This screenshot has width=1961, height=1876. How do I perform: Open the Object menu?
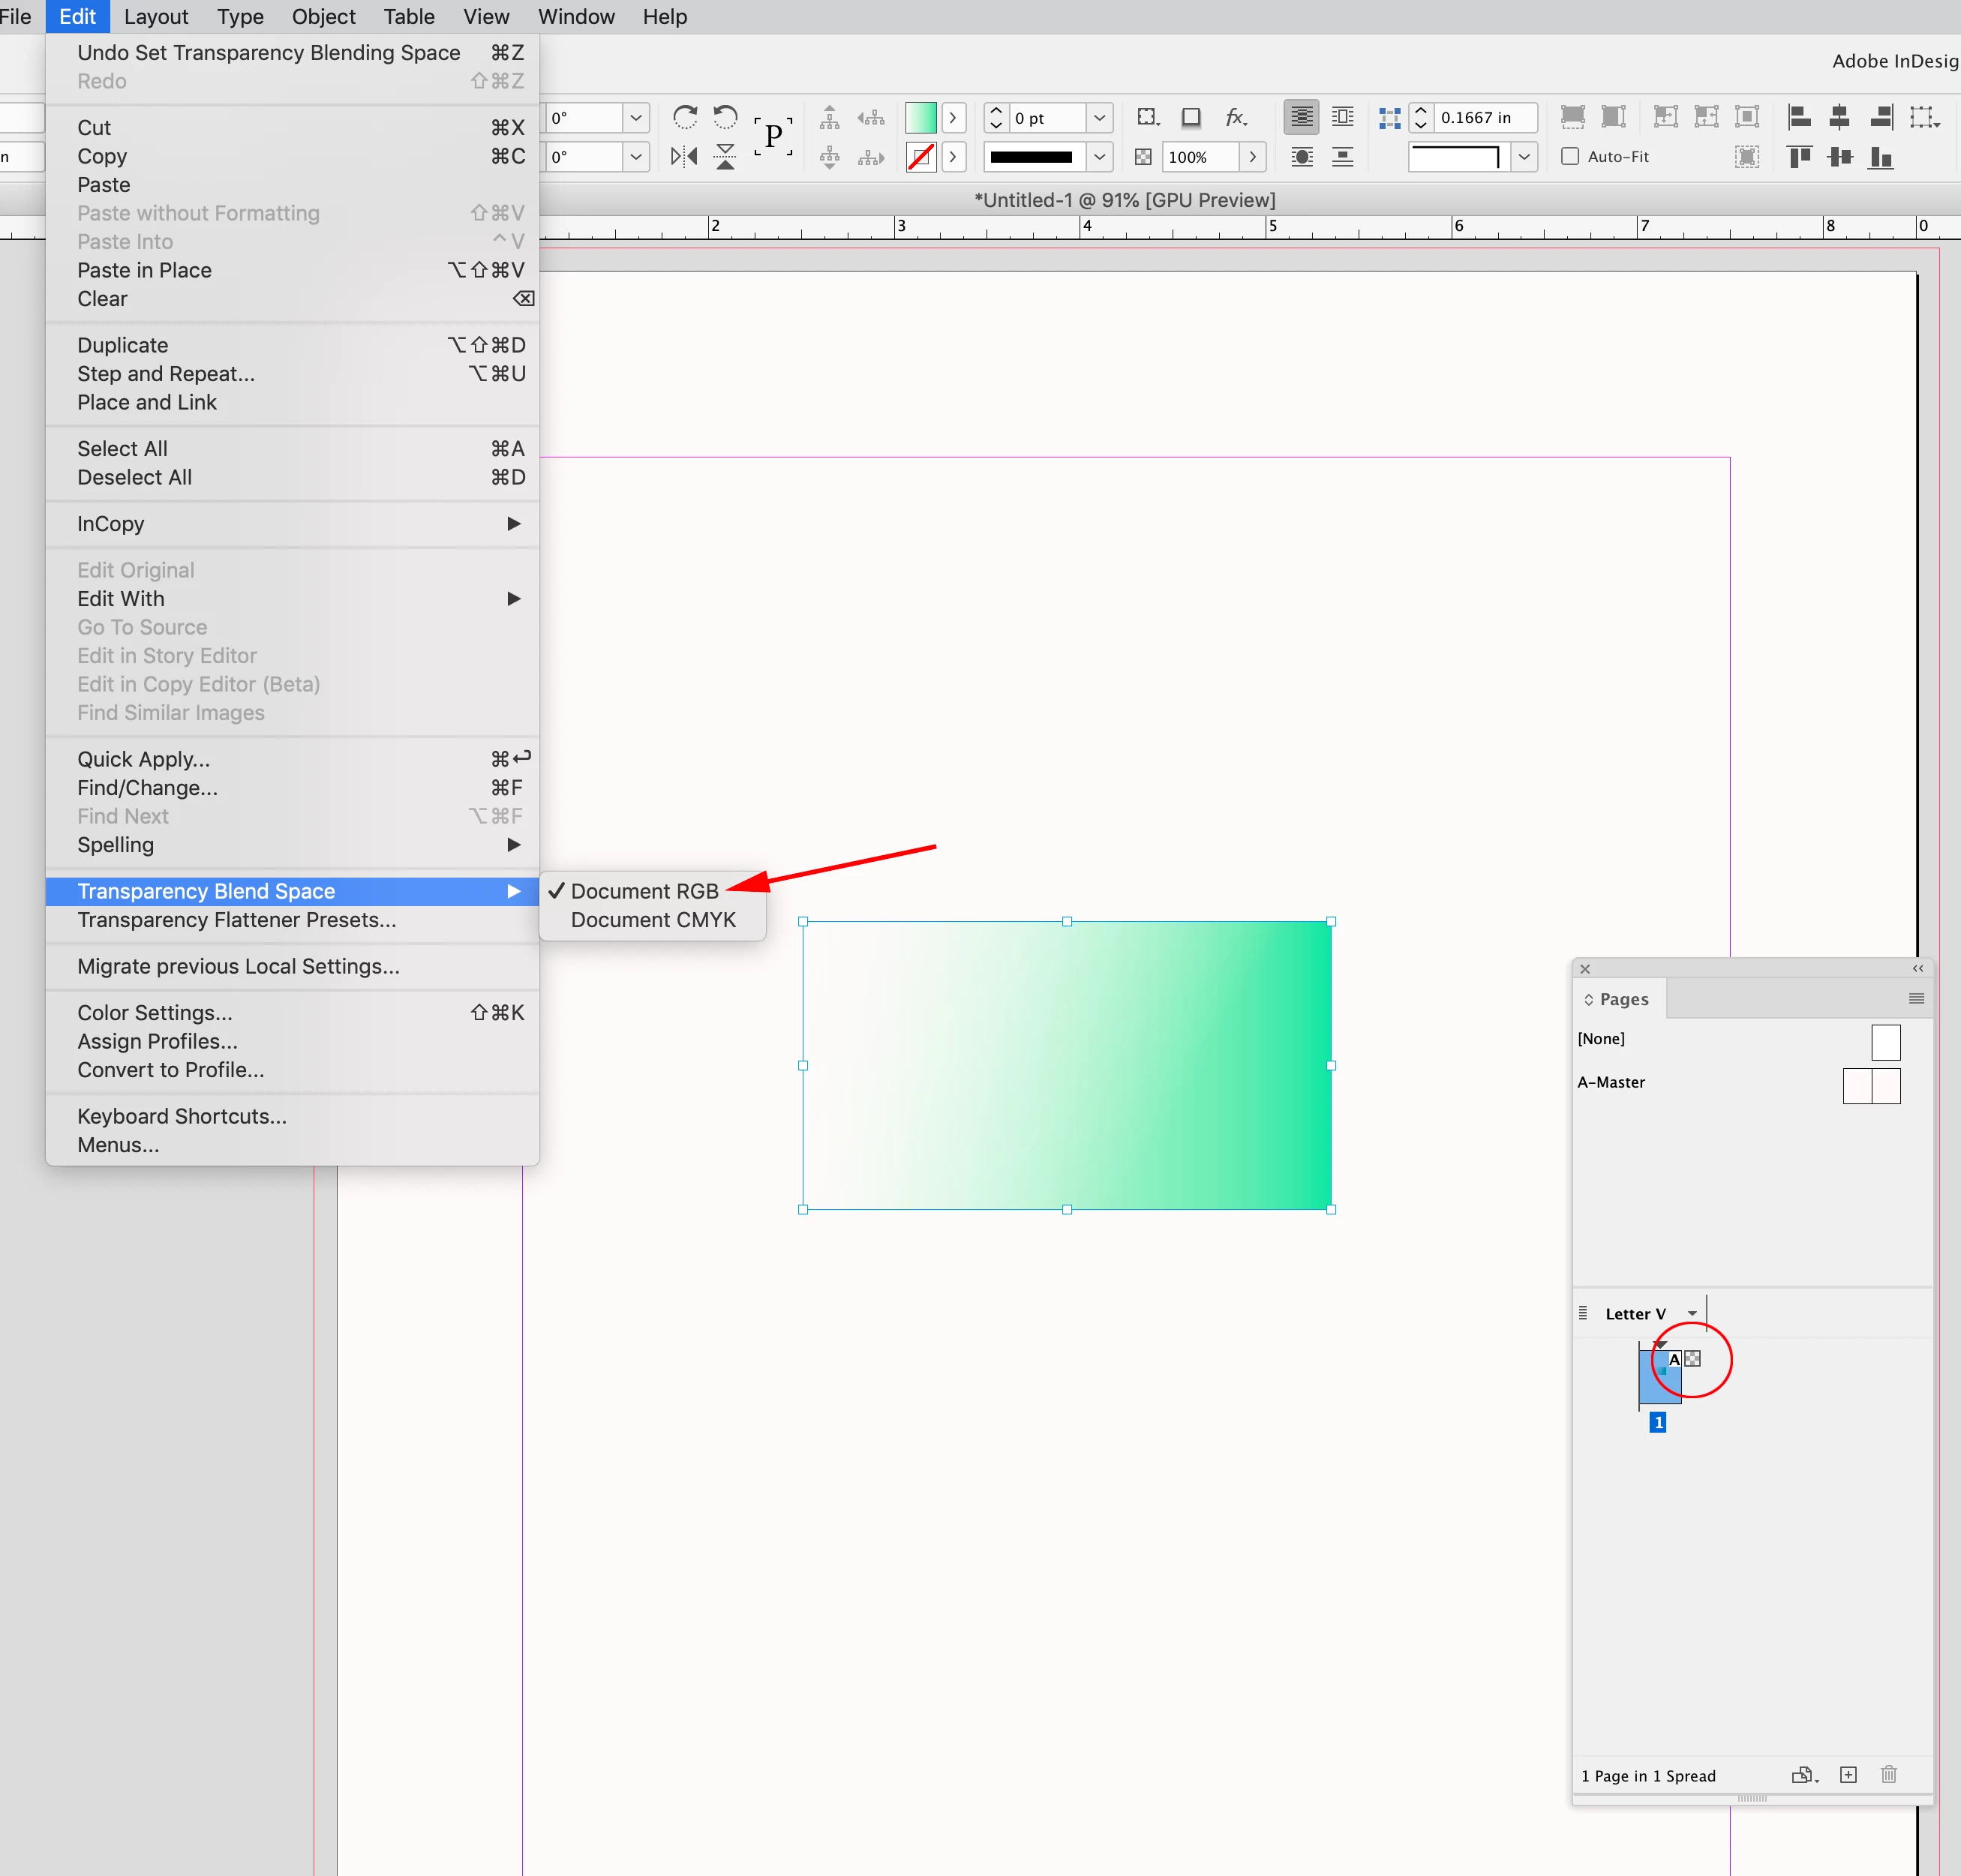pyautogui.click(x=323, y=17)
